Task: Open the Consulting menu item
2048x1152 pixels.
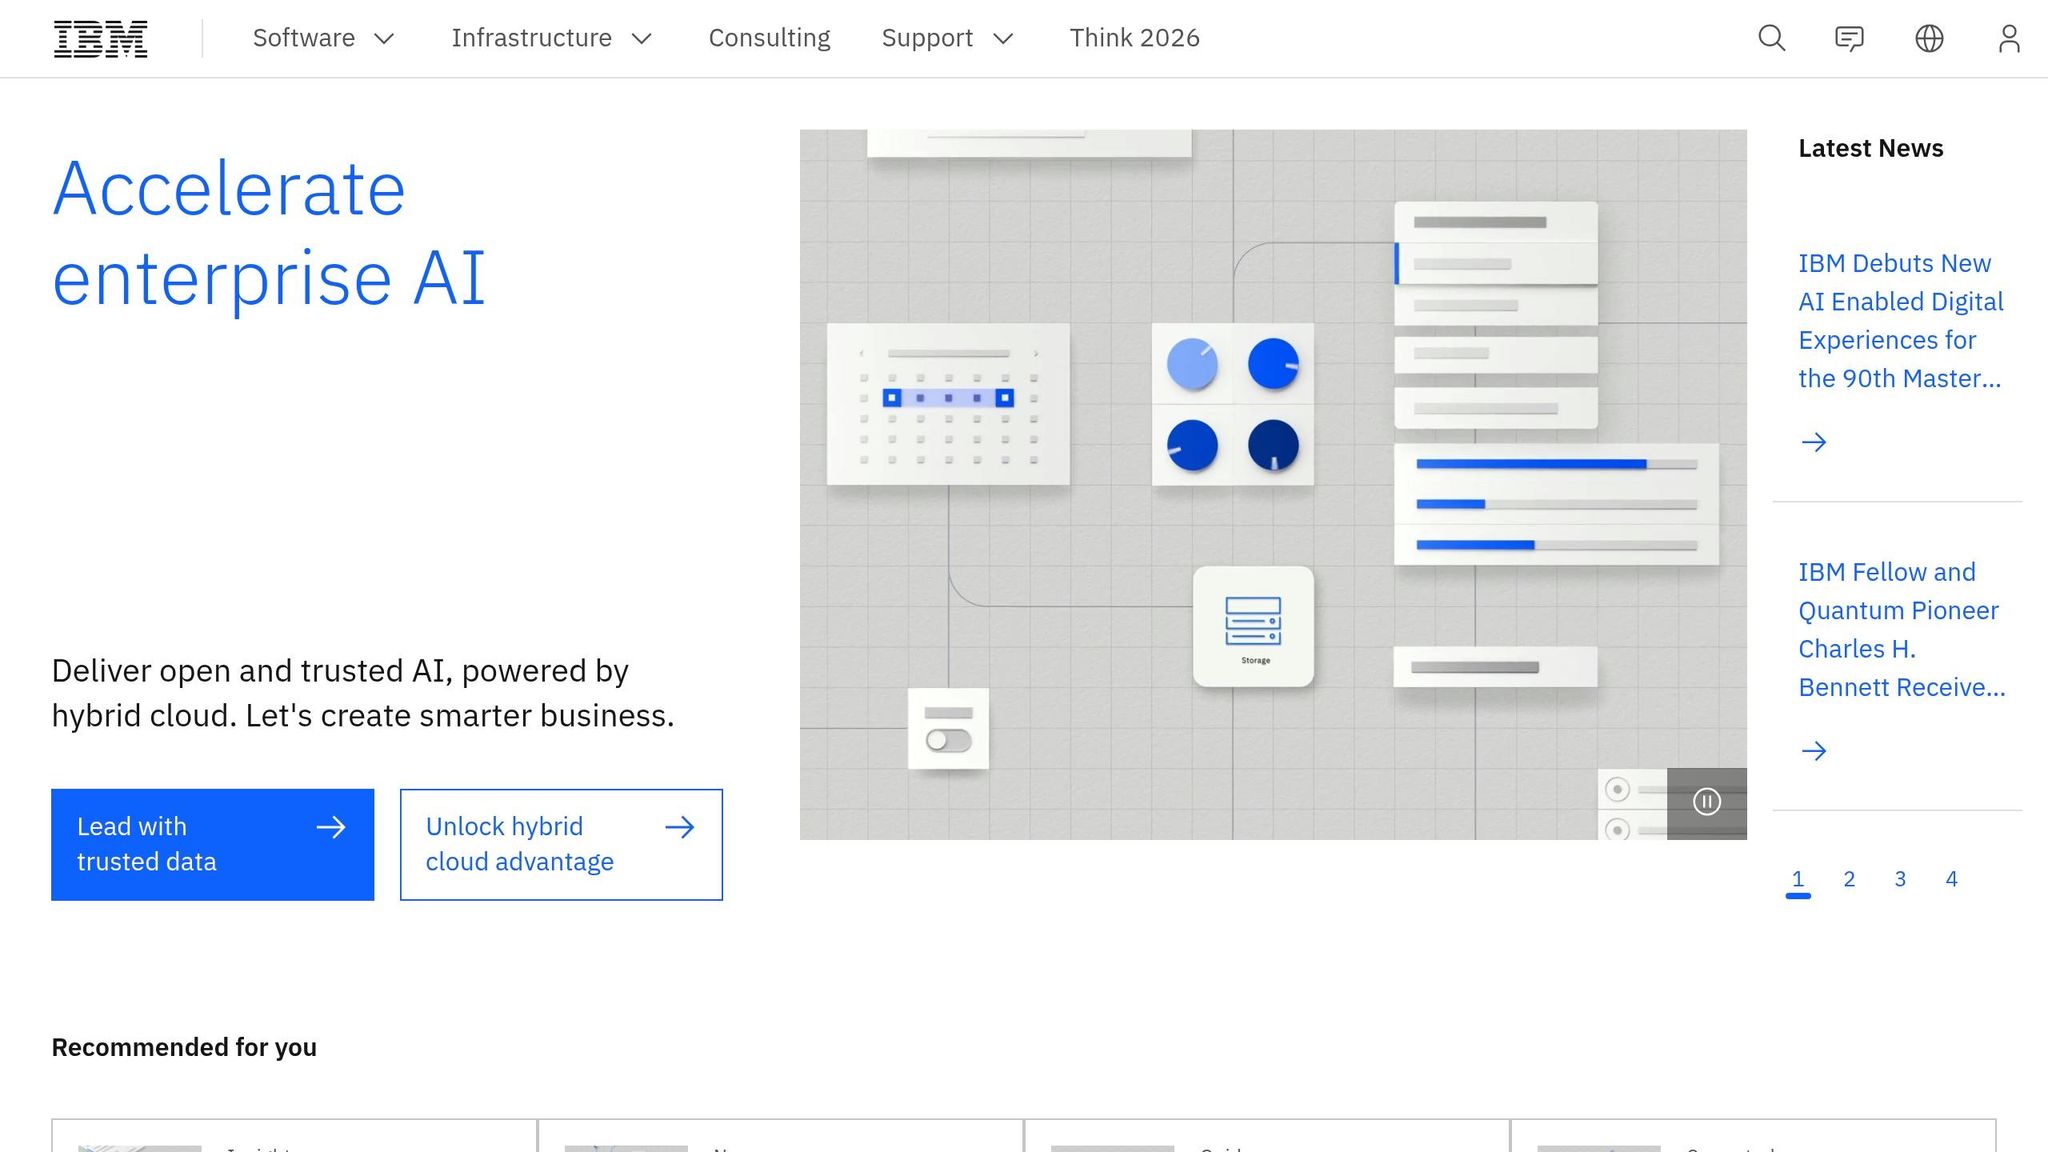Action: pyautogui.click(x=769, y=38)
